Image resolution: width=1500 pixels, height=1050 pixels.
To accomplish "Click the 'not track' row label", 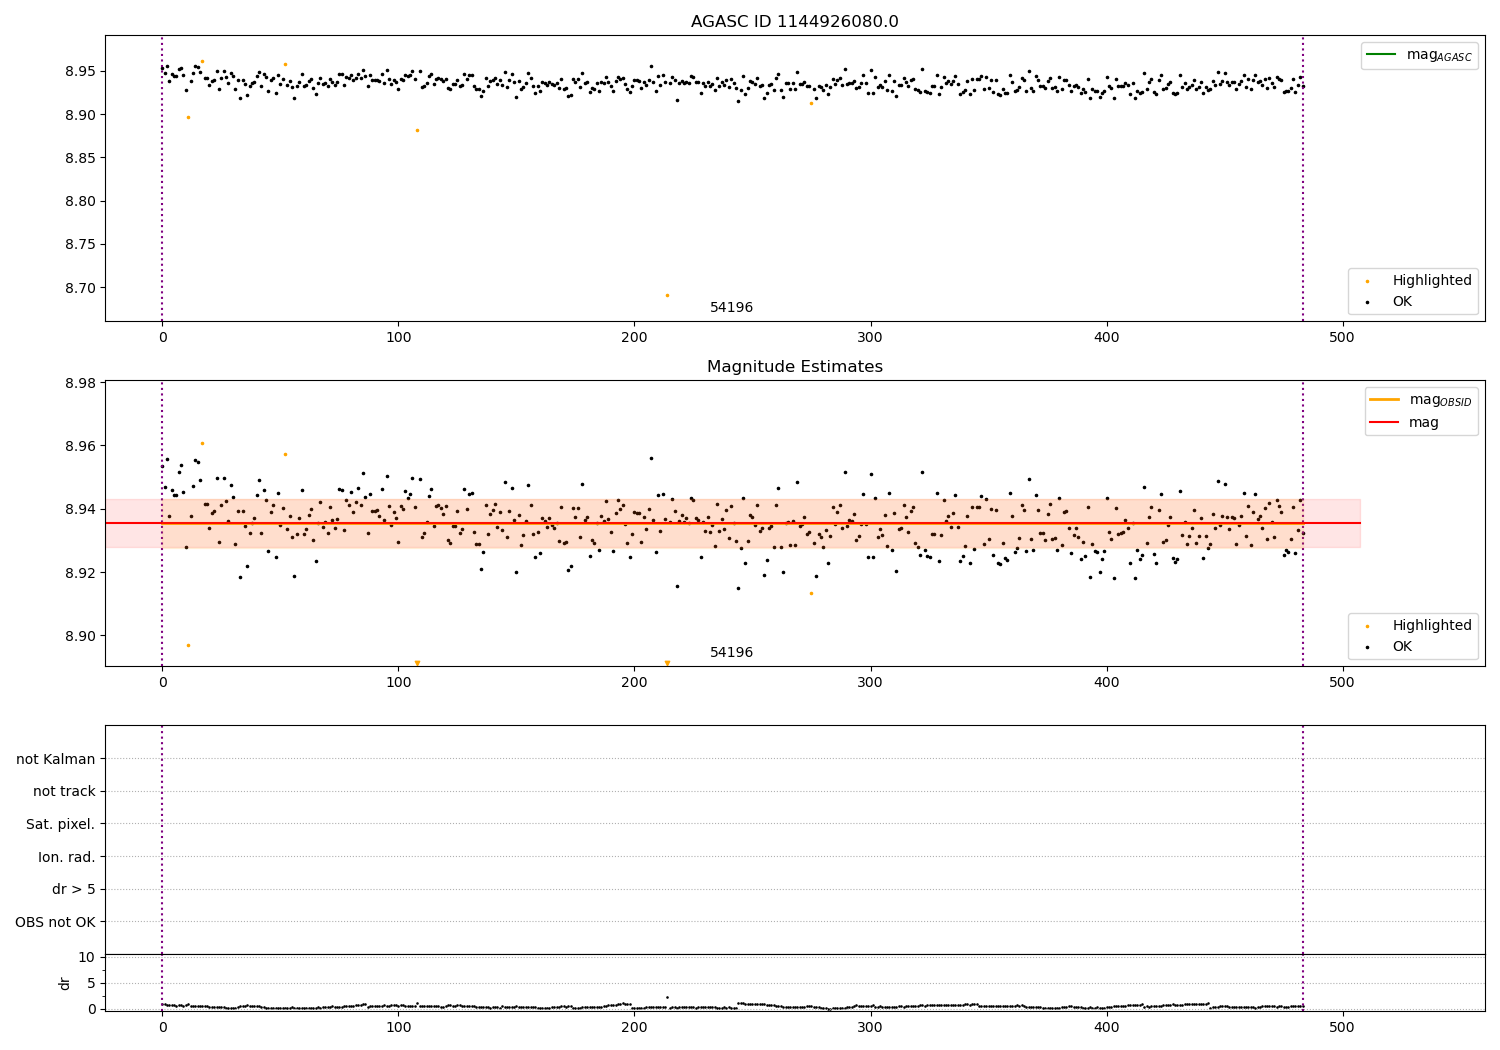I will coord(64,792).
